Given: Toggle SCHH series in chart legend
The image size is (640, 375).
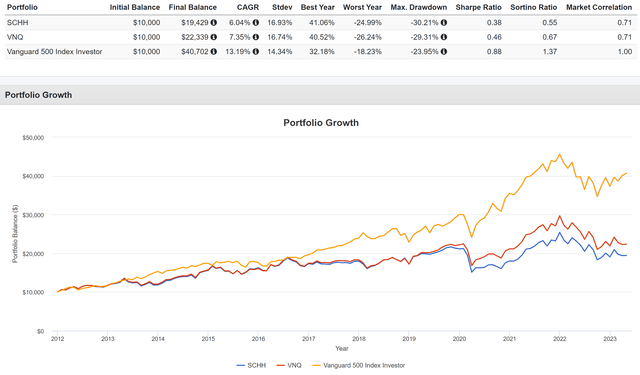Looking at the screenshot, I should [251, 365].
